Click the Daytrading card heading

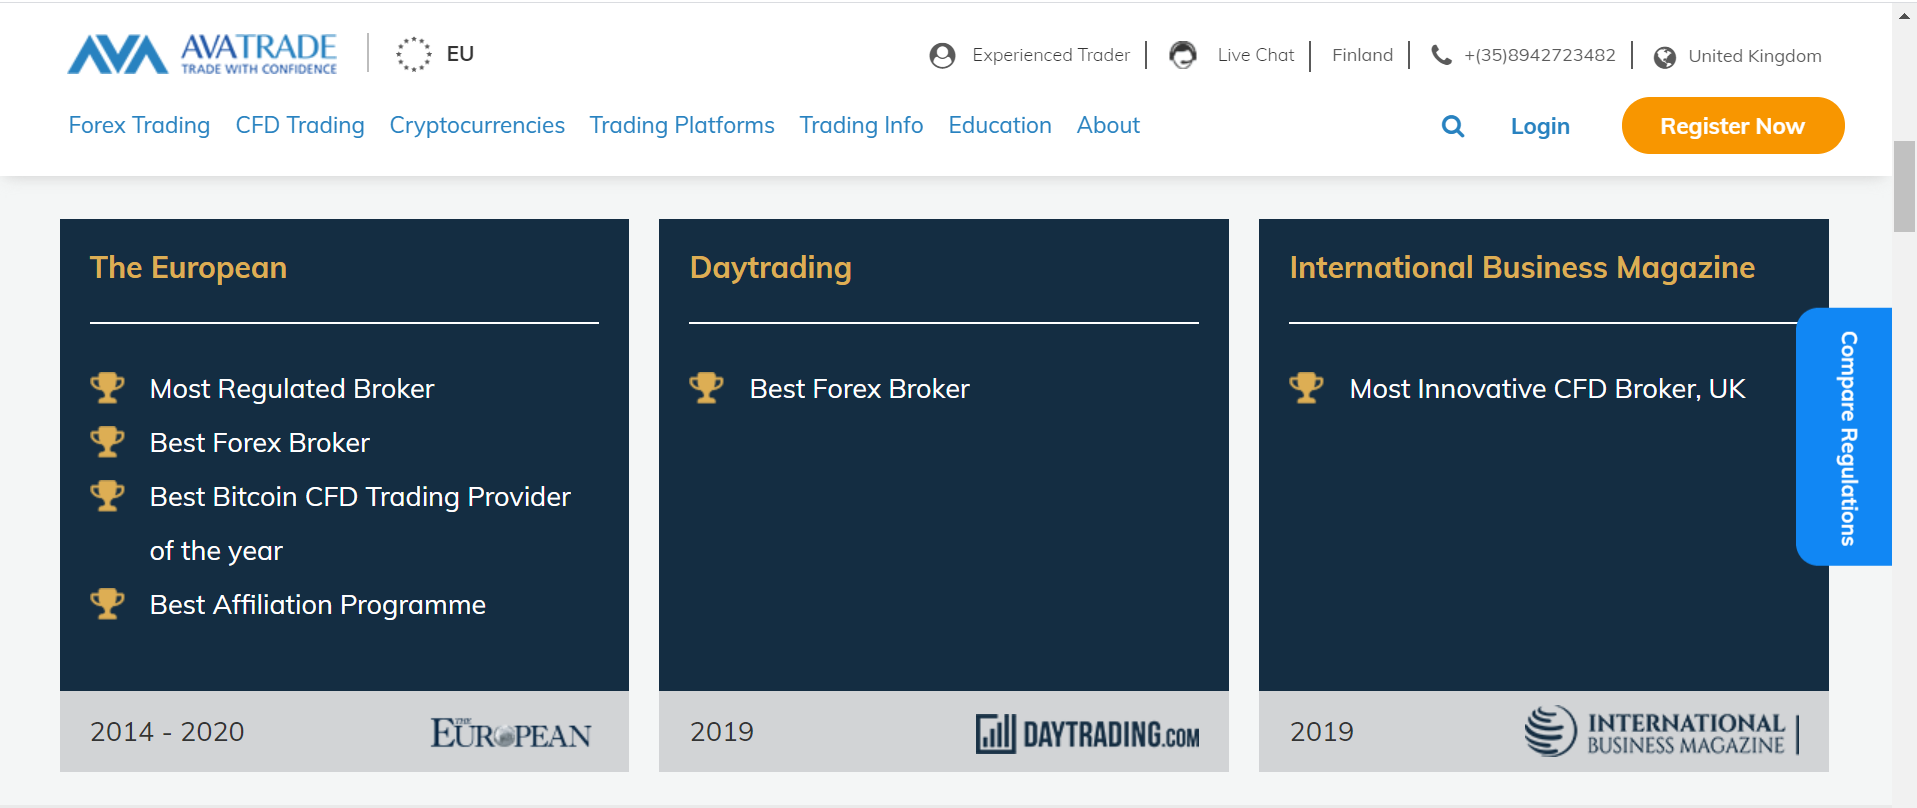771,268
